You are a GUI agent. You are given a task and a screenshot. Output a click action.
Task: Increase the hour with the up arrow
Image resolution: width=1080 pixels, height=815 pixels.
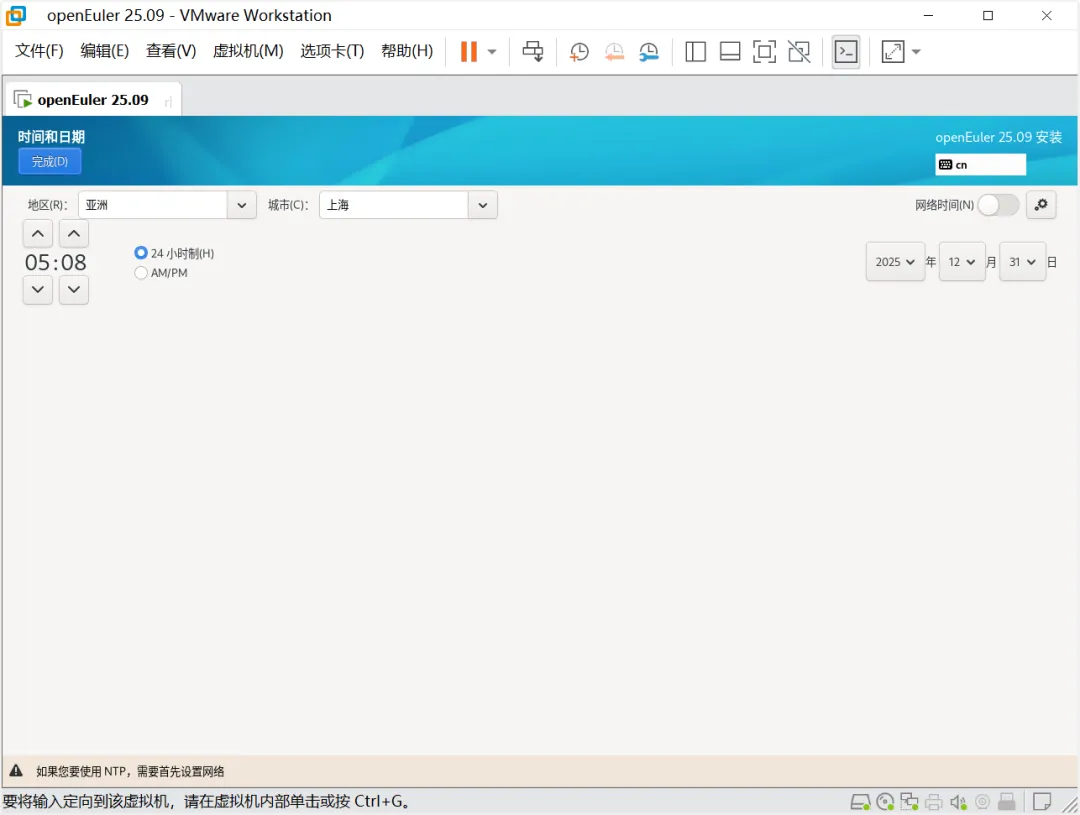pyautogui.click(x=38, y=234)
